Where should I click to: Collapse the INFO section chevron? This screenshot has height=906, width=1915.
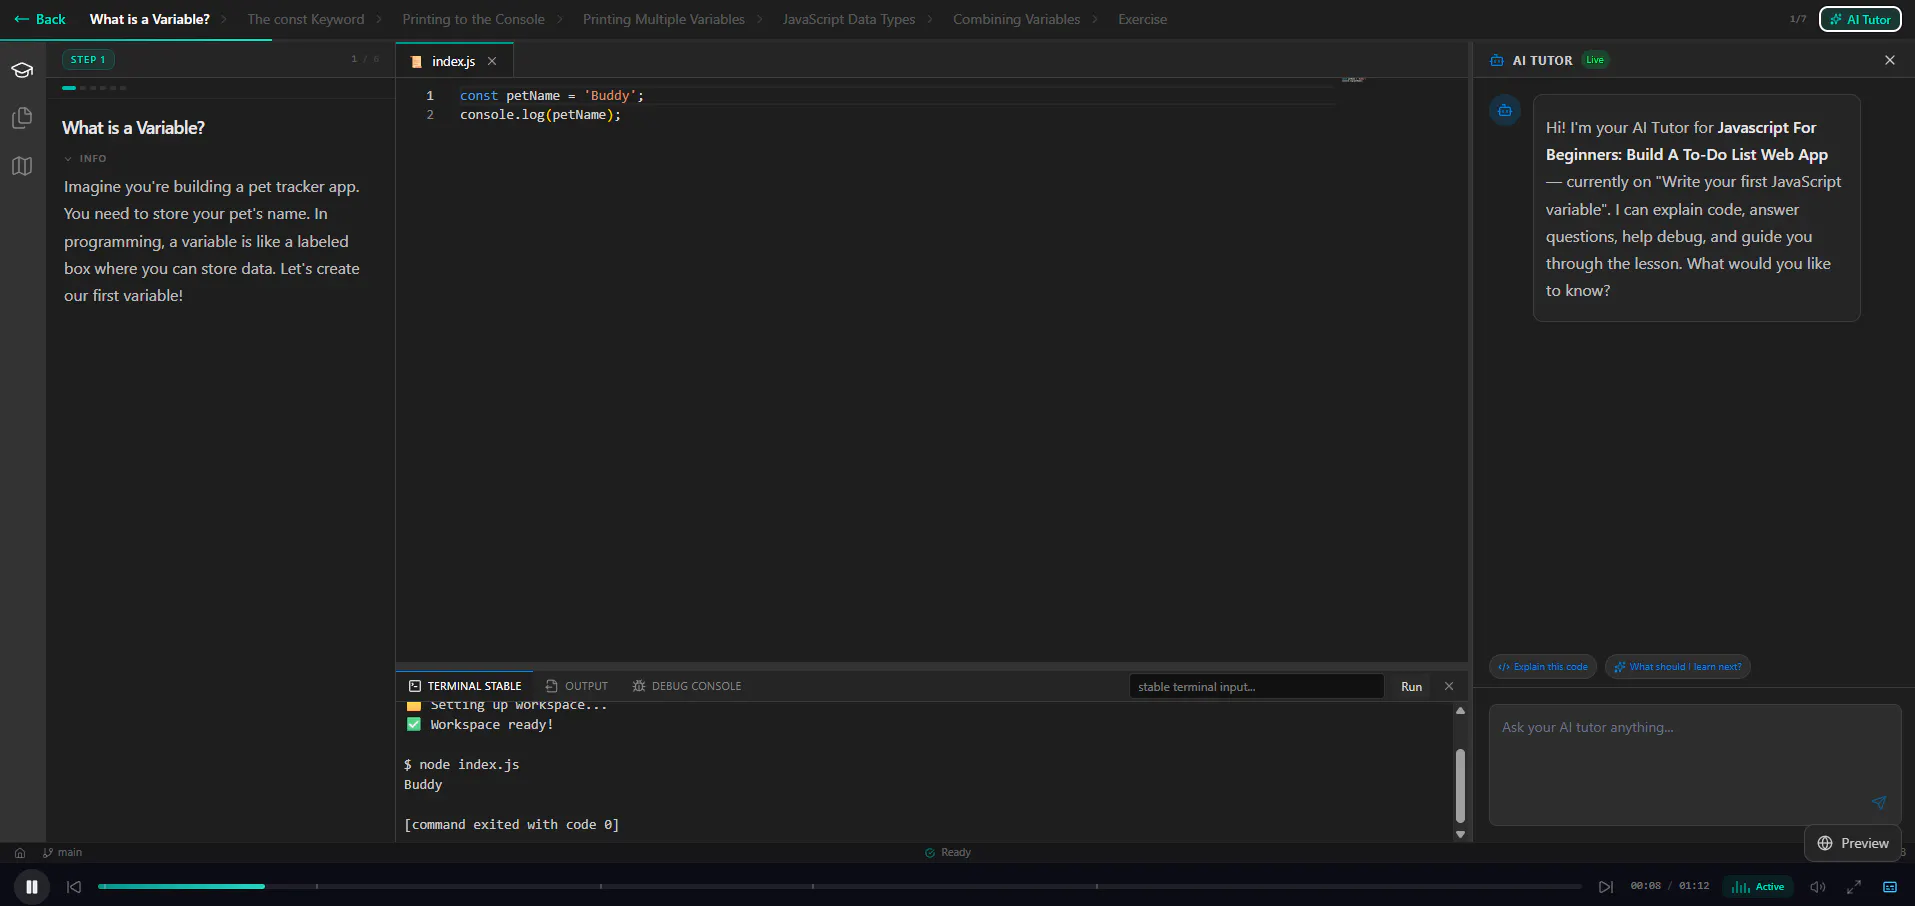pyautogui.click(x=68, y=159)
